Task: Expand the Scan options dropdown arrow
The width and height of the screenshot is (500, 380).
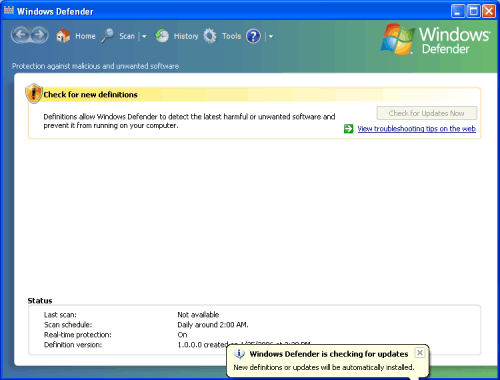Action: [x=144, y=36]
